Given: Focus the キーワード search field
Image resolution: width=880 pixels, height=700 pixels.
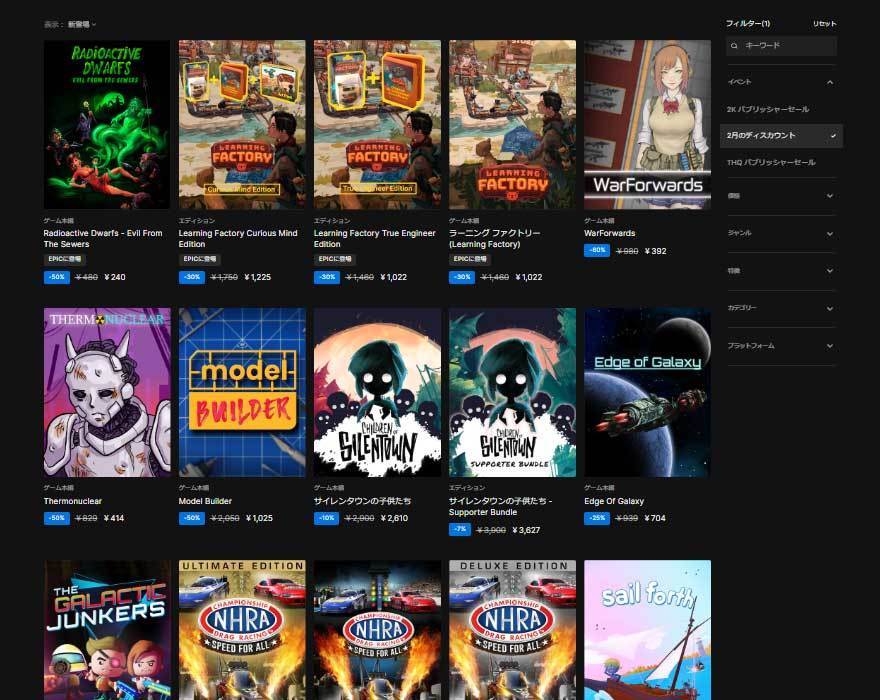Looking at the screenshot, I should tap(781, 45).
